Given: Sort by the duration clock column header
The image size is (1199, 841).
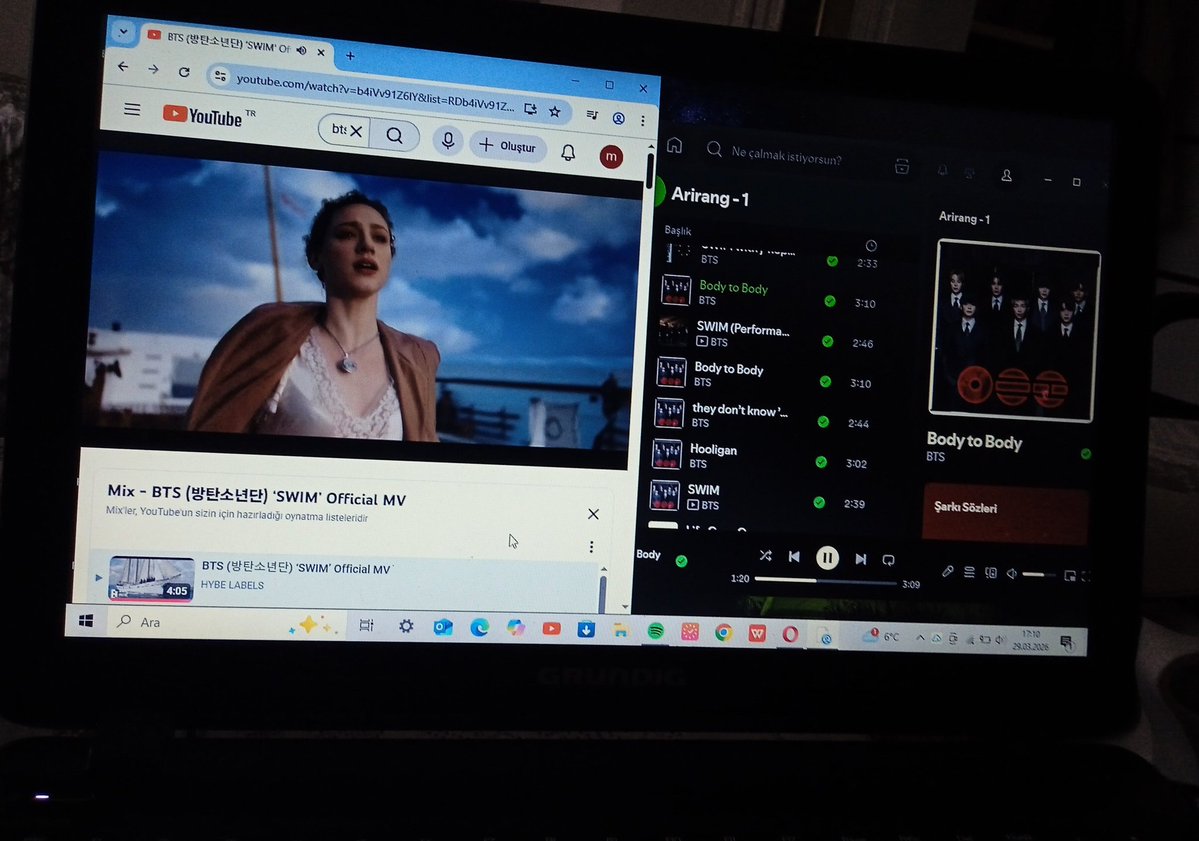Looking at the screenshot, I should click(x=871, y=245).
